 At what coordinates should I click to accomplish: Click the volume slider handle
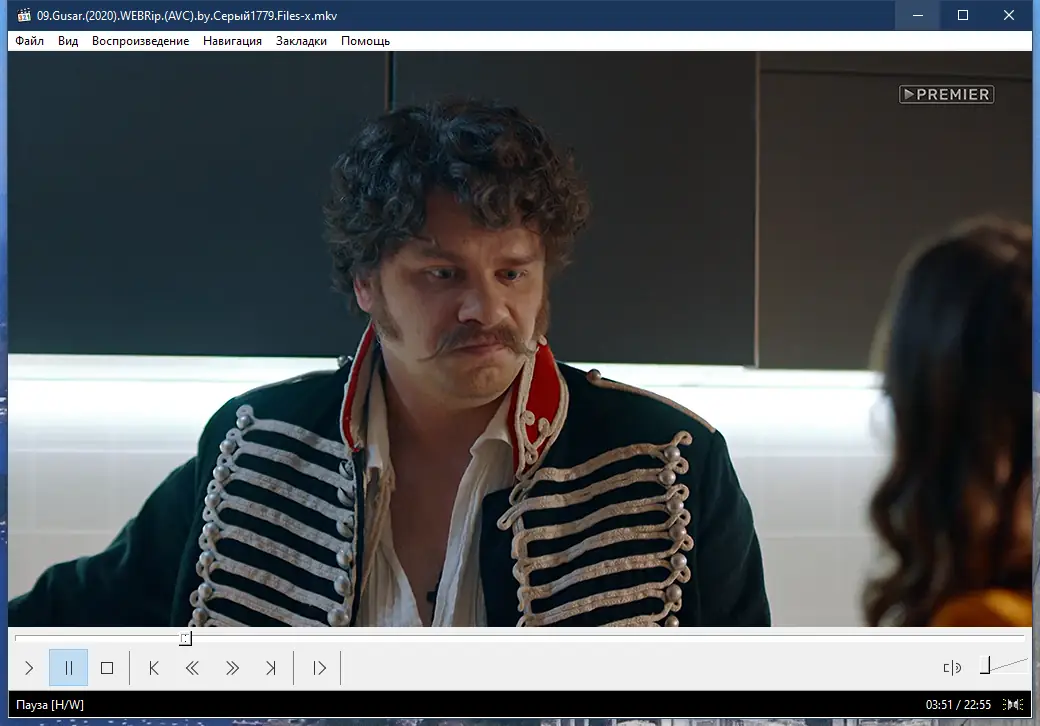985,666
